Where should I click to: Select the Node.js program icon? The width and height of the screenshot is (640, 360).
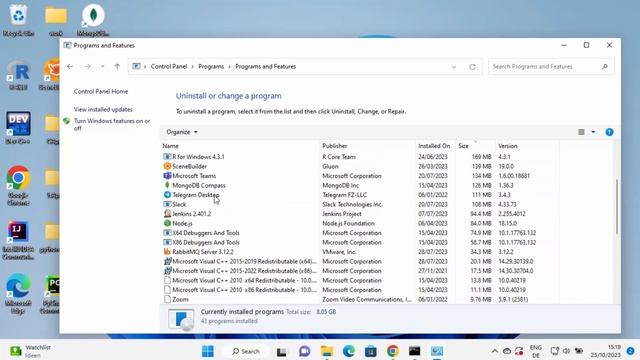point(167,223)
